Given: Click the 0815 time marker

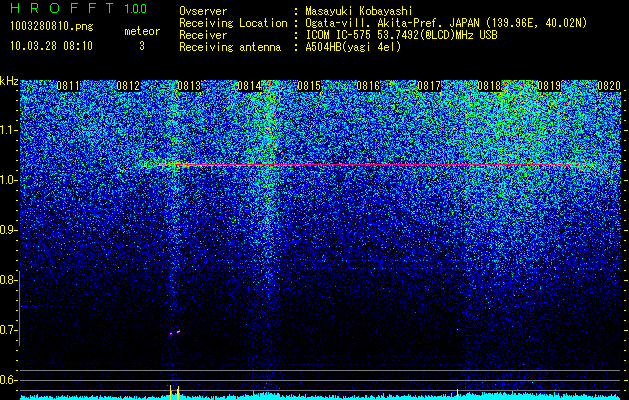Looking at the screenshot, I should point(309,86).
